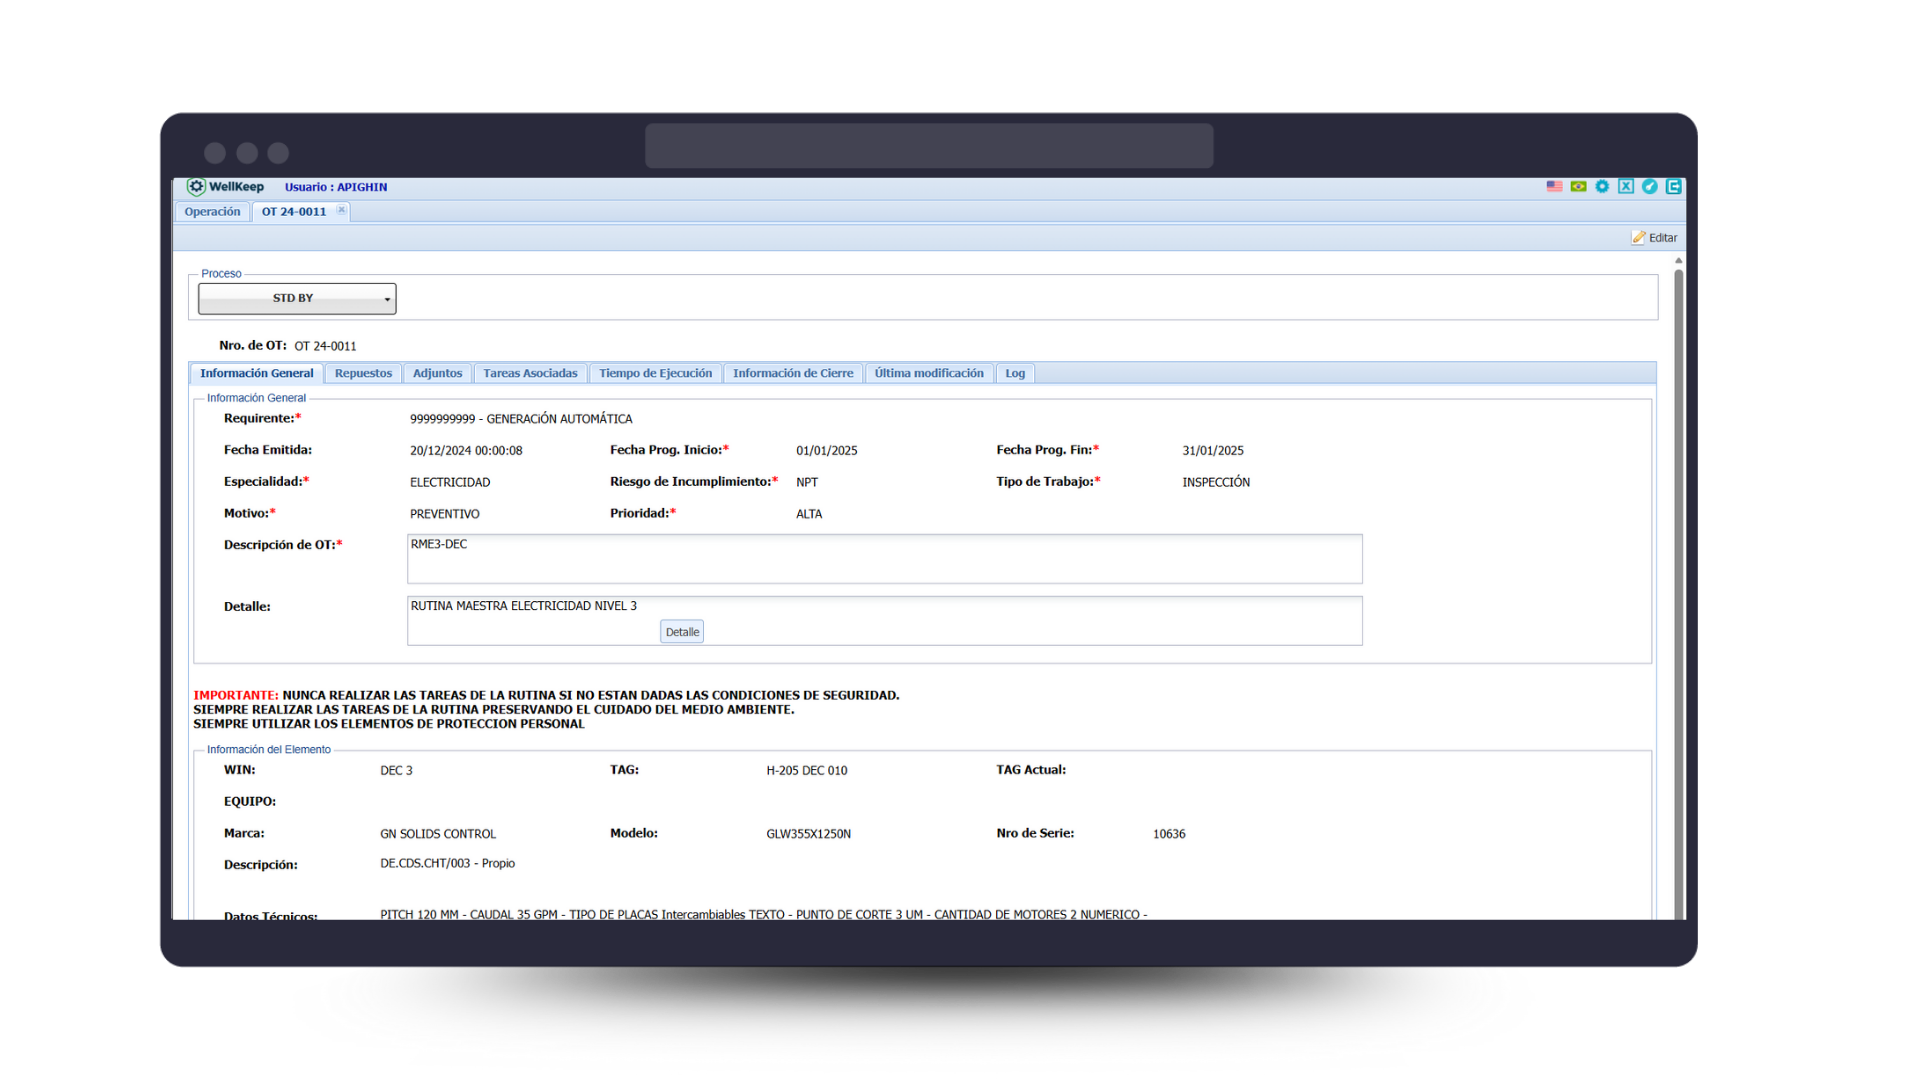Viewport: 1920px width, 1080px height.
Task: Switch language with the Brazil flag icon
Action: click(x=1578, y=187)
